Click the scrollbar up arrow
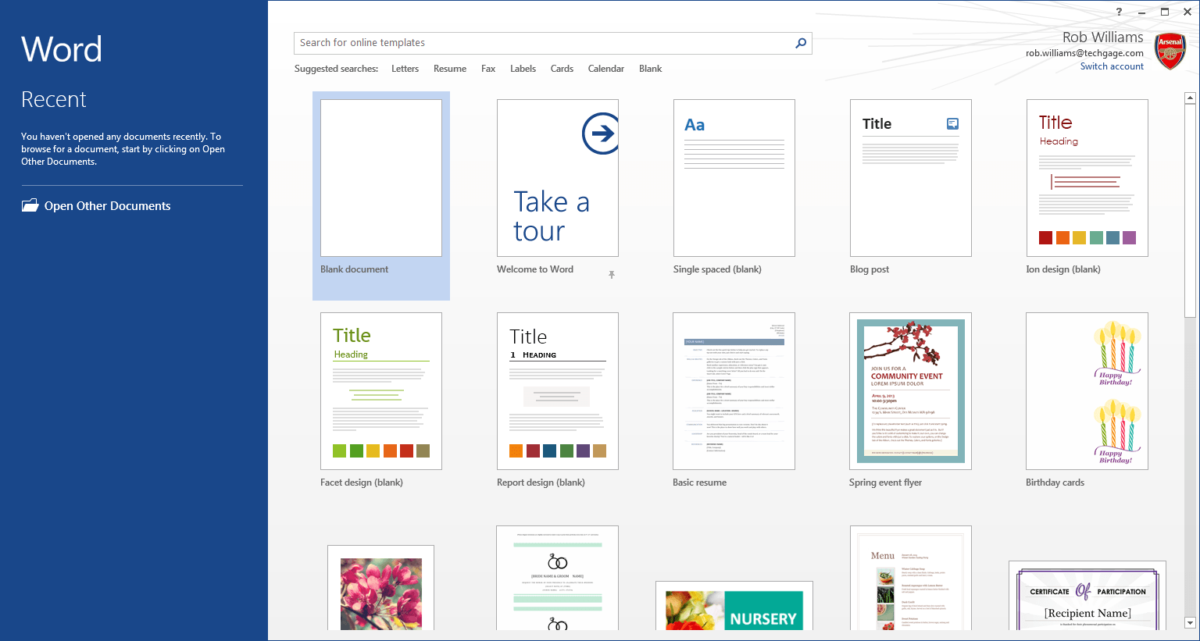The width and height of the screenshot is (1200, 641). tap(1191, 99)
